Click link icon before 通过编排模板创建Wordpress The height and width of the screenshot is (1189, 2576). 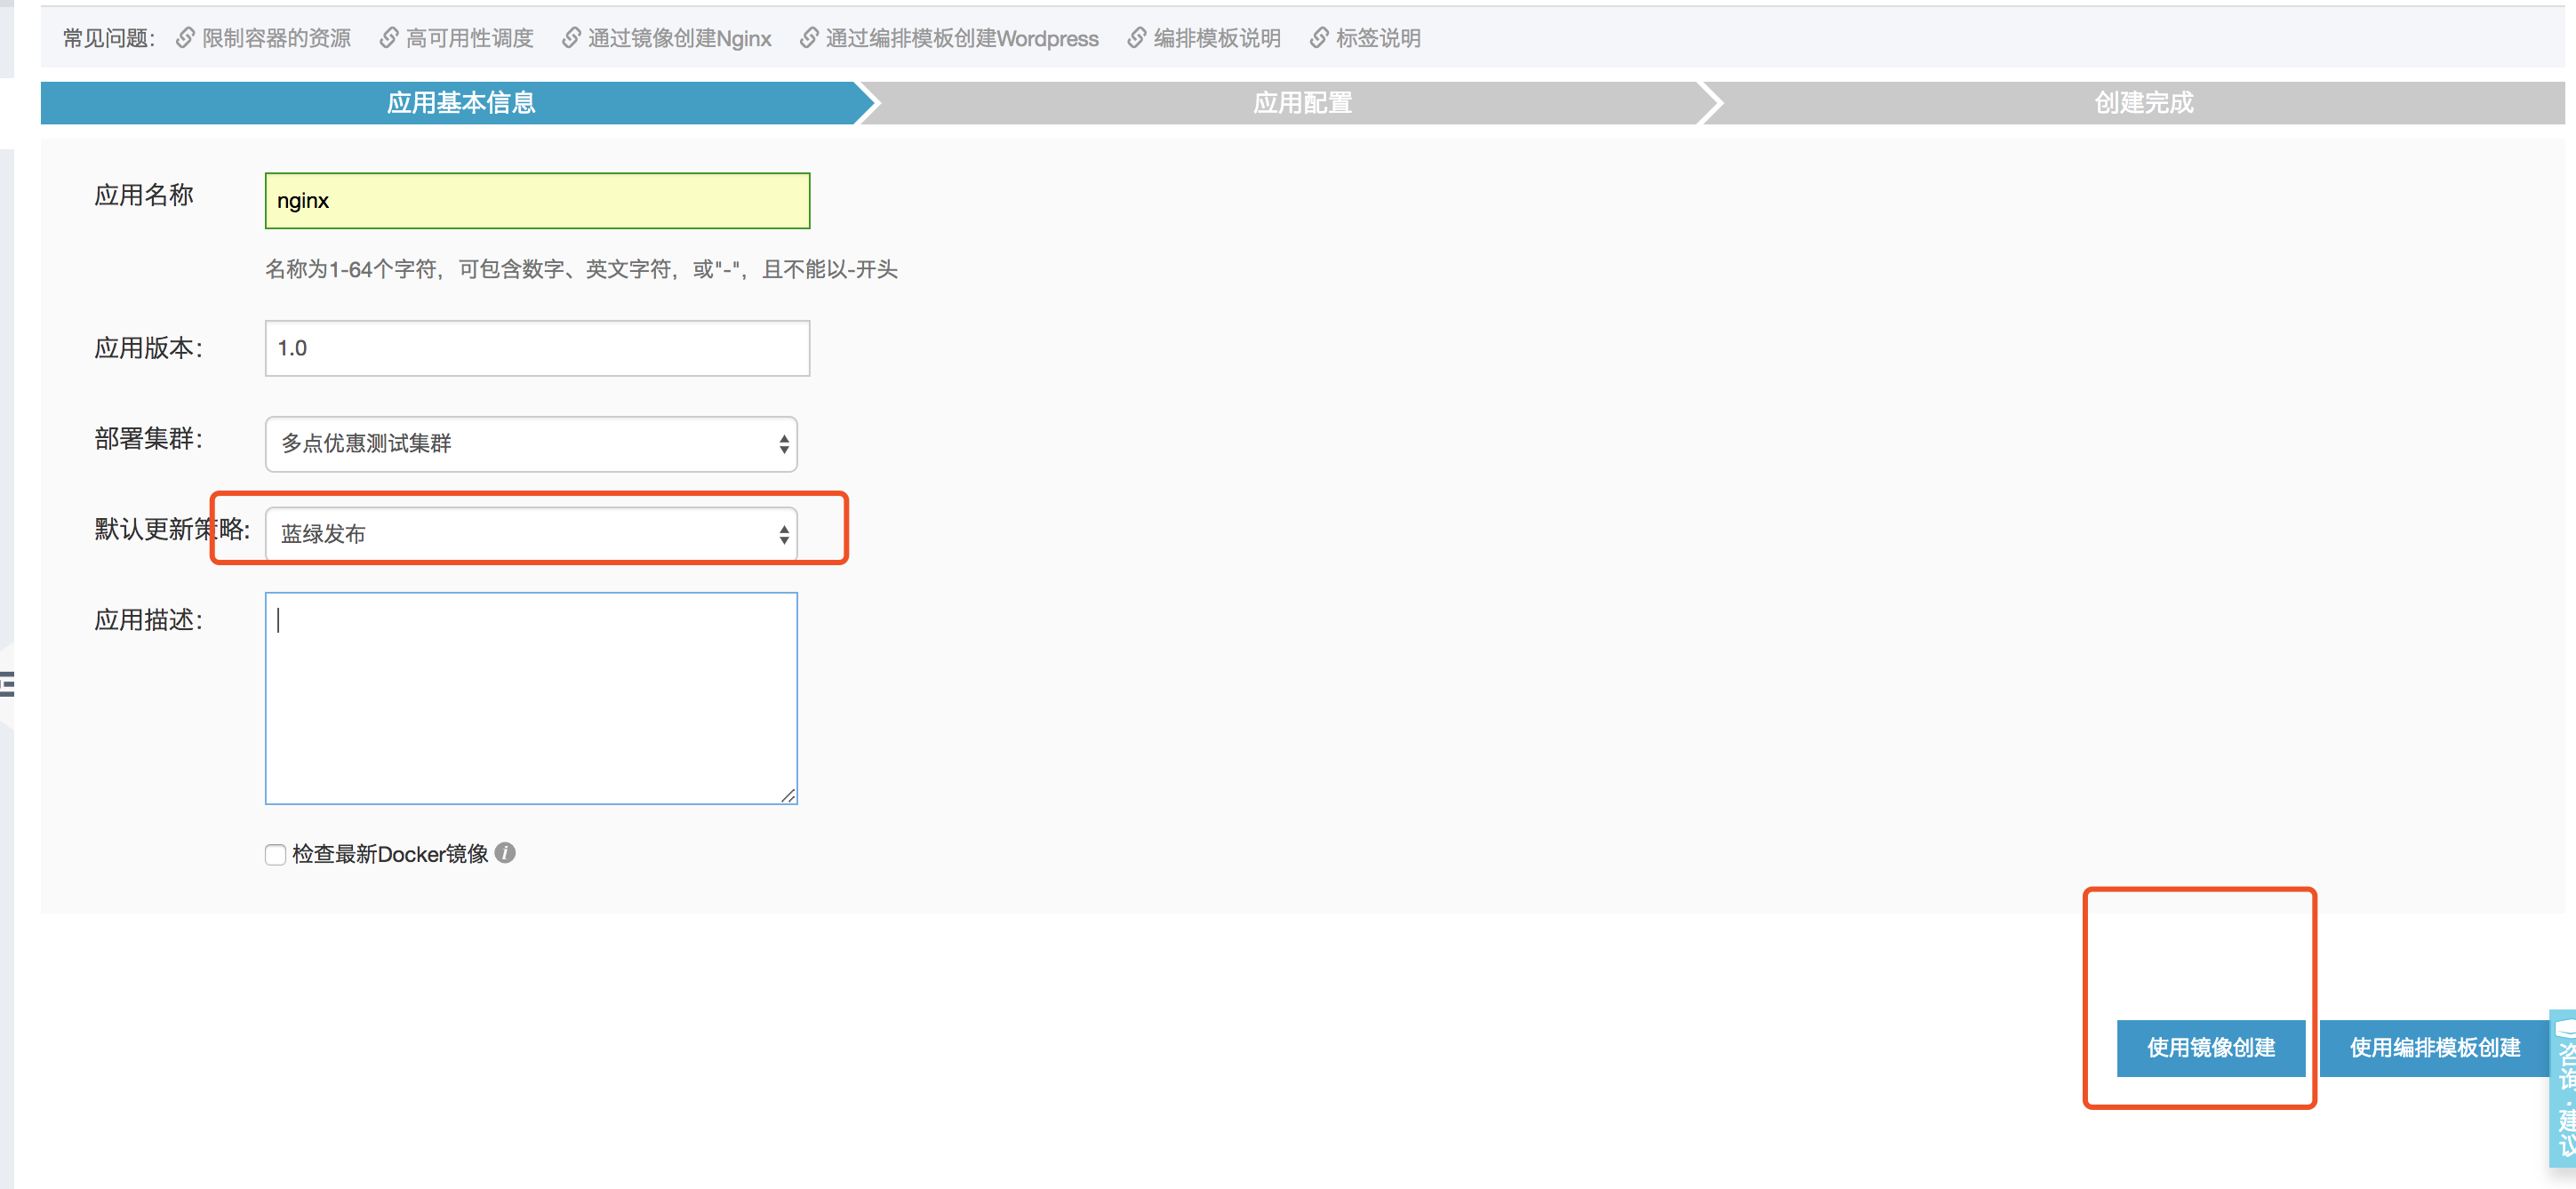pos(809,38)
